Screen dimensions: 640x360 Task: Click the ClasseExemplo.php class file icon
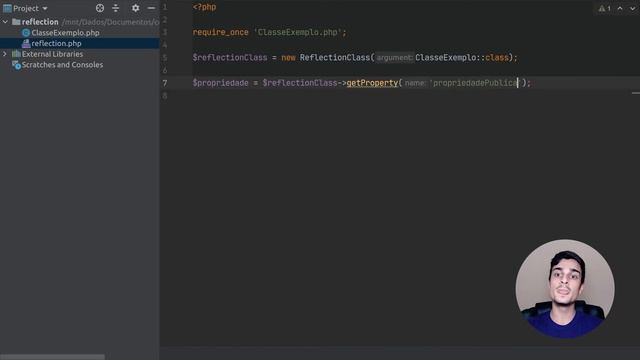coord(26,33)
